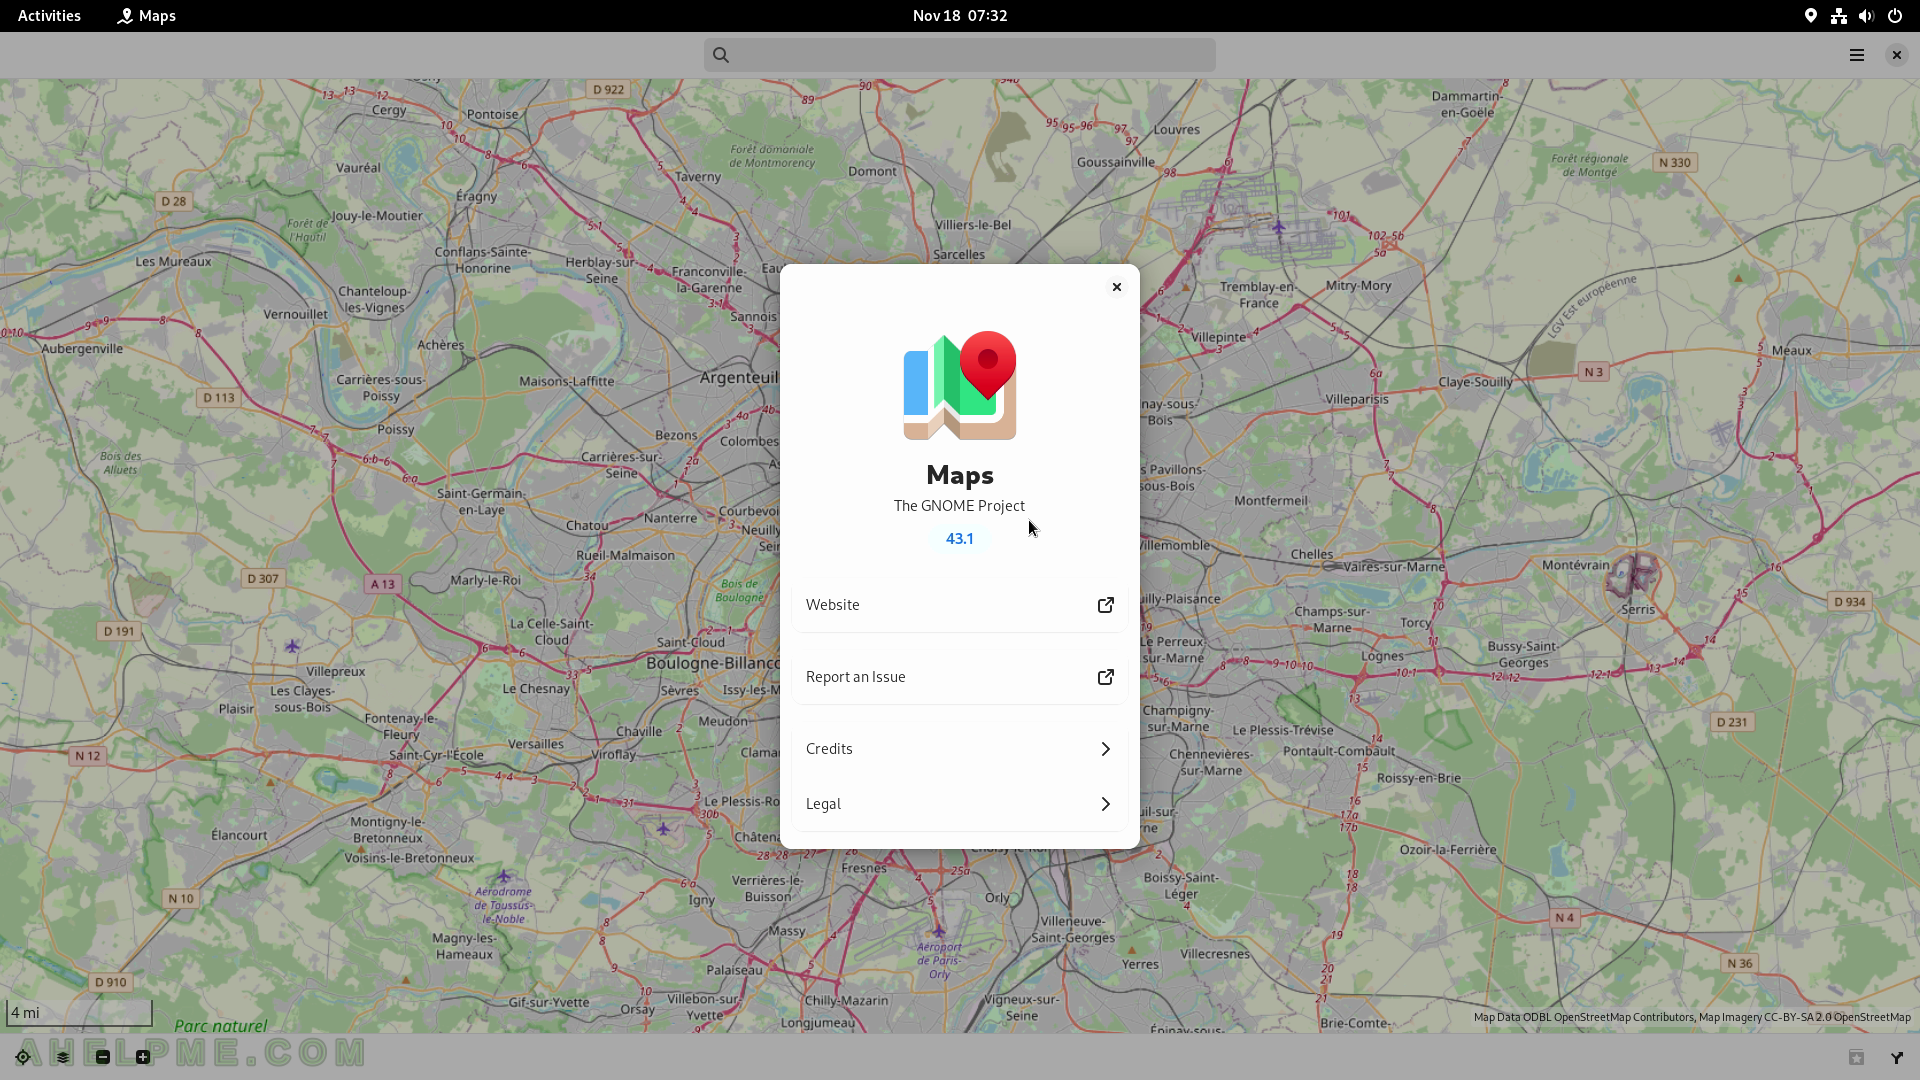Click the 'Serris' map label
Image resolution: width=1920 pixels, height=1080 pixels.
[1638, 608]
